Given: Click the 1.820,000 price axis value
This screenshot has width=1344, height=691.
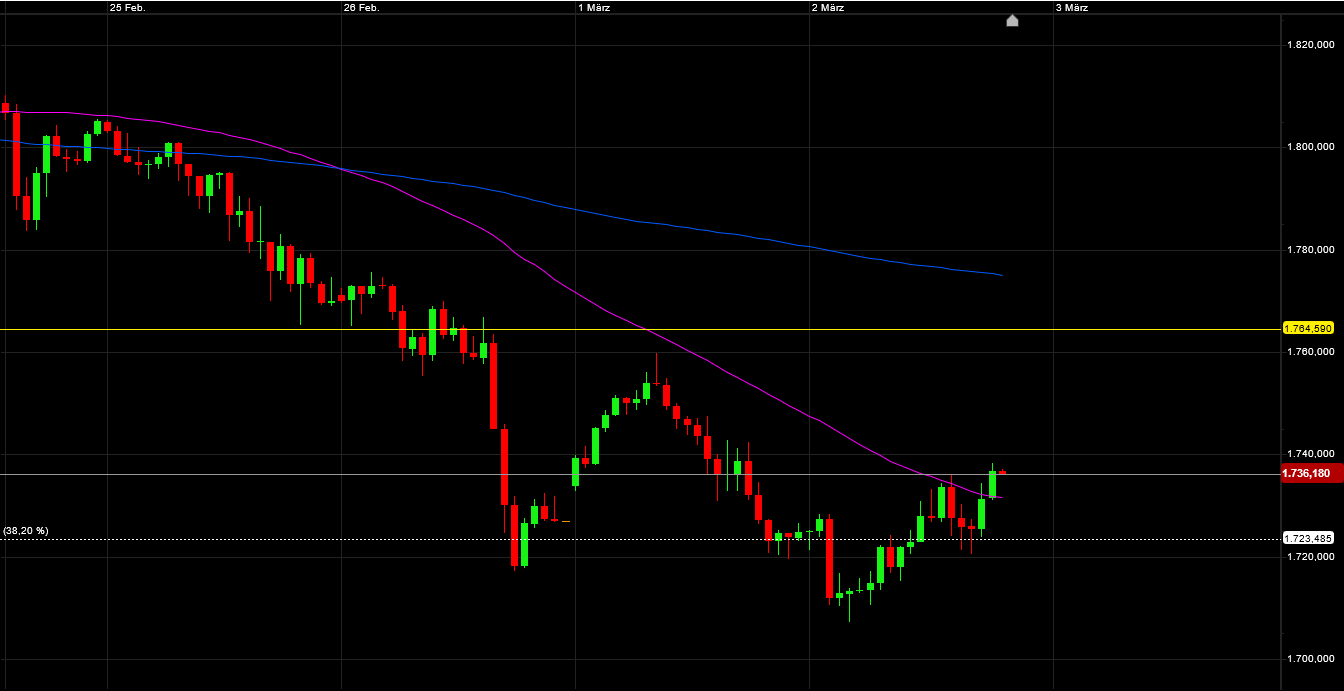Looking at the screenshot, I should (1311, 45).
